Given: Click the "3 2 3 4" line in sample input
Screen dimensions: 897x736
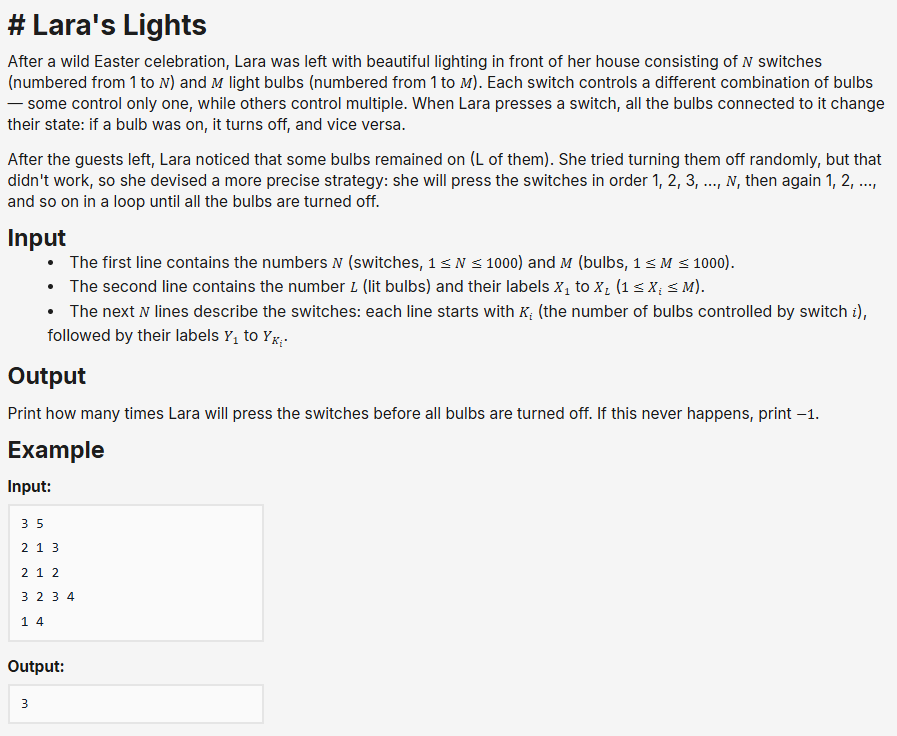Looking at the screenshot, I should (47, 597).
